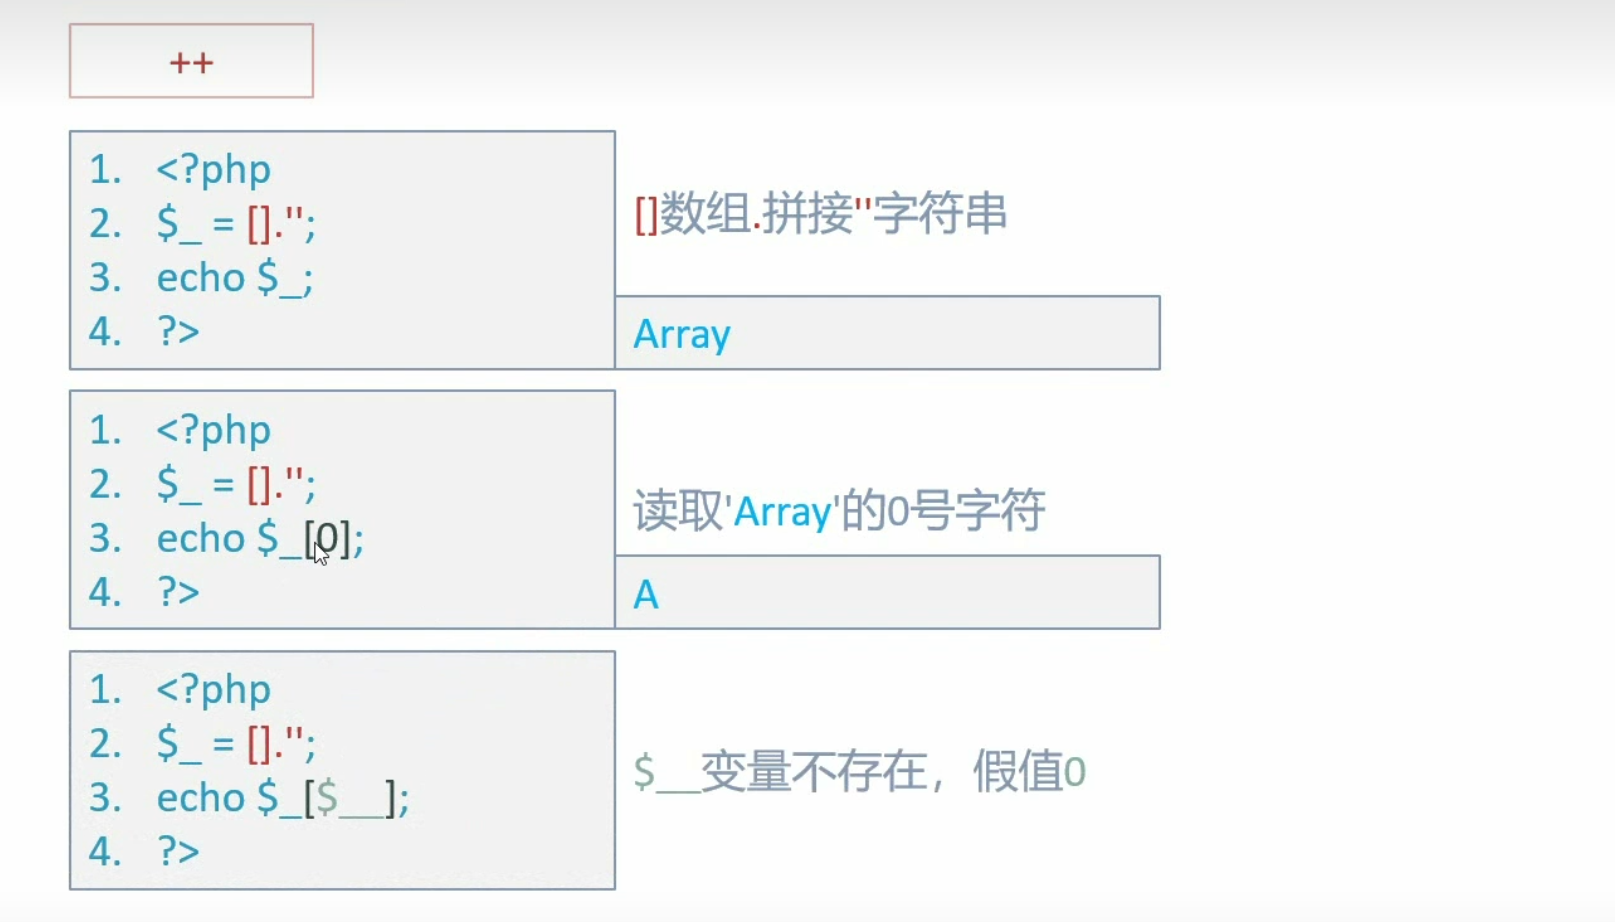Click the closing "?>" in the third code block
The image size is (1615, 922).
[x=178, y=851]
